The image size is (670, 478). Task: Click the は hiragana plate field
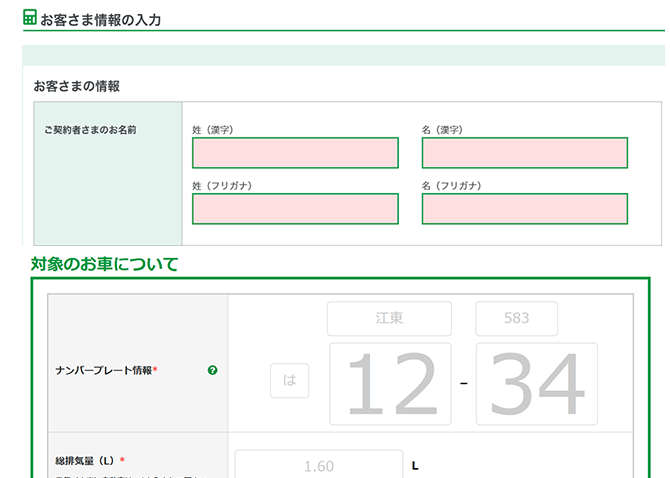coord(289,381)
